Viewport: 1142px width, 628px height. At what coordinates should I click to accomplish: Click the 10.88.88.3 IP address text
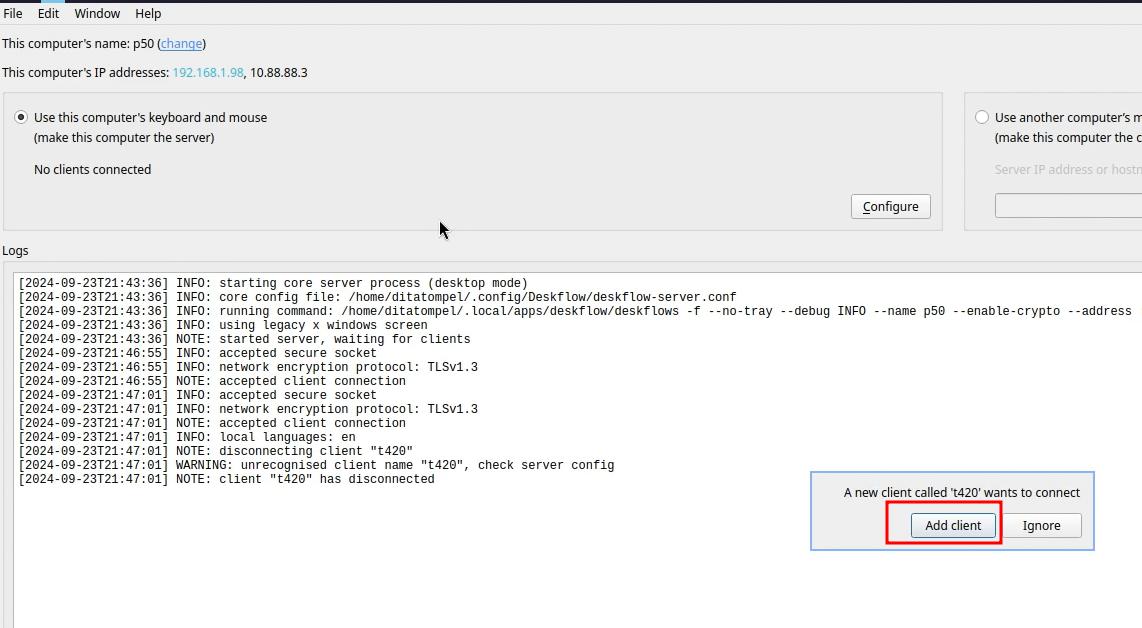point(279,73)
